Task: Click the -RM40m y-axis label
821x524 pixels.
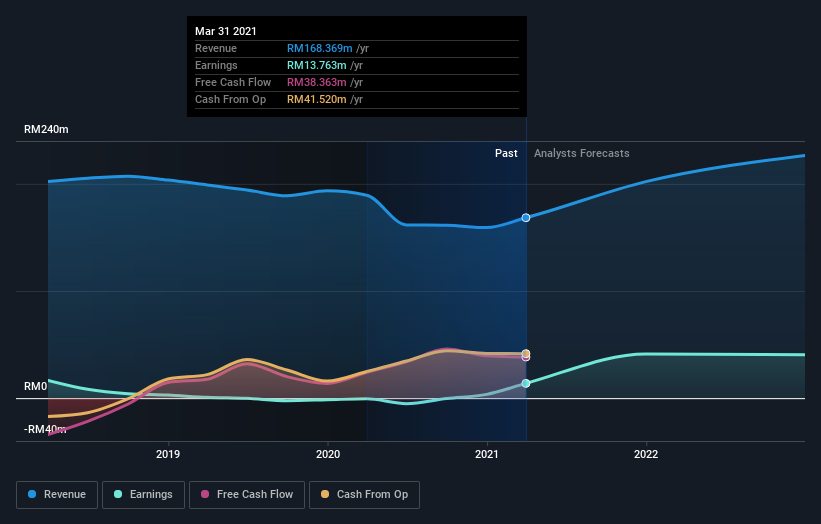Action: pyautogui.click(x=45, y=429)
